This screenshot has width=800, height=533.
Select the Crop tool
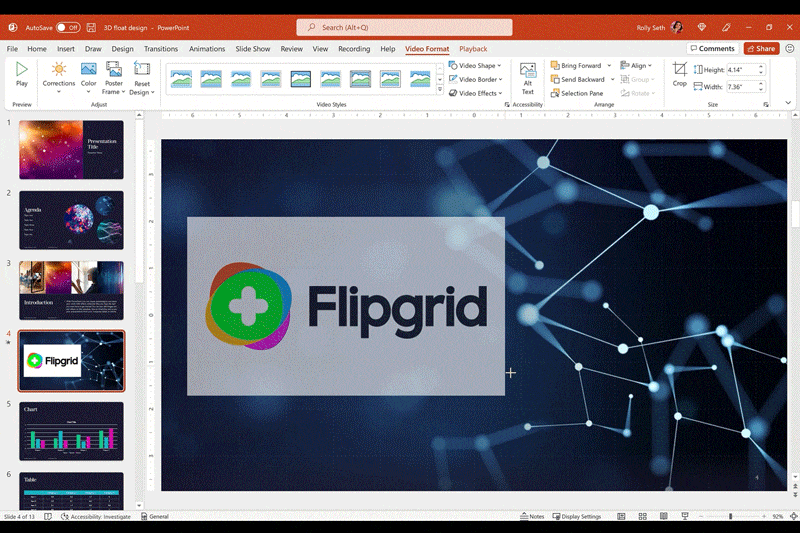[680, 74]
